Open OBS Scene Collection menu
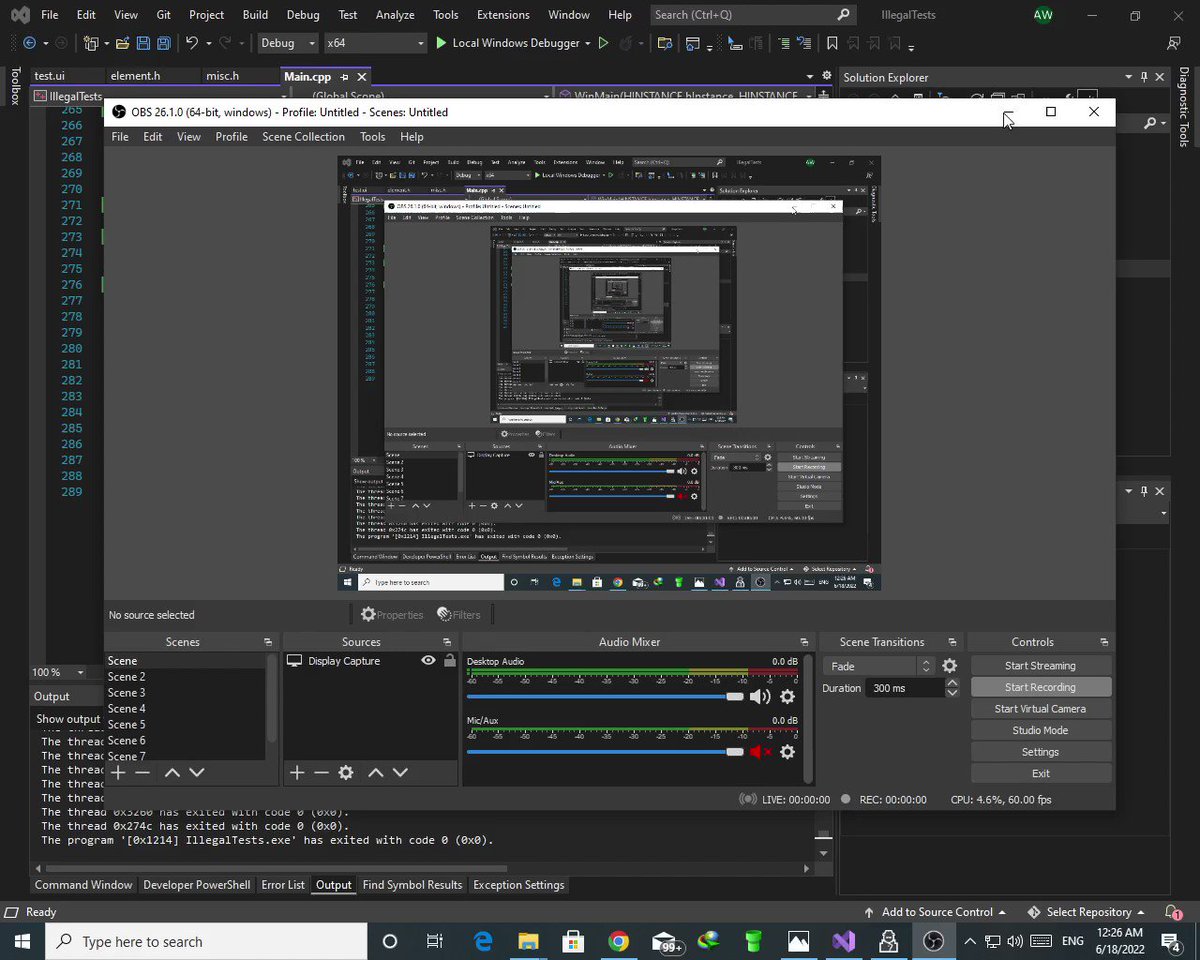Image resolution: width=1200 pixels, height=960 pixels. [x=303, y=137]
